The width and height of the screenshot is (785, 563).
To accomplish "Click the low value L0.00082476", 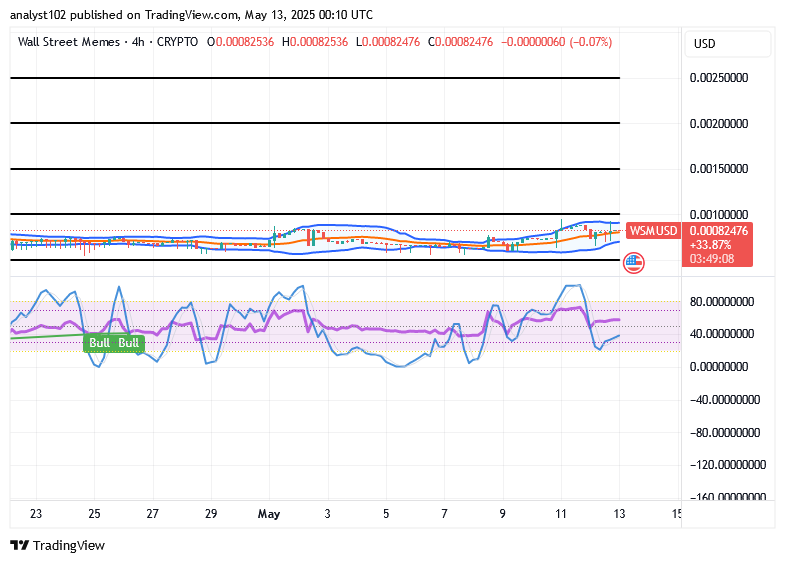I will pos(388,42).
